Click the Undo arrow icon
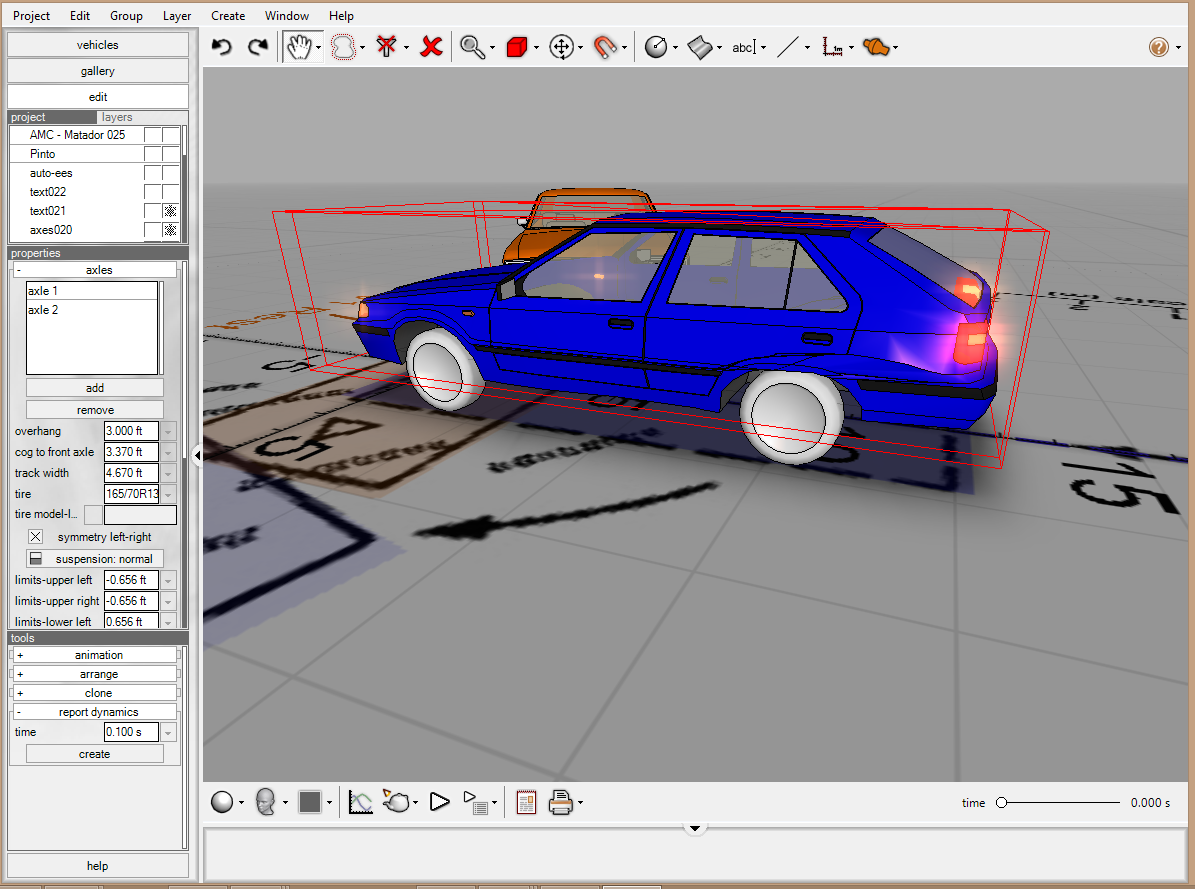The height and width of the screenshot is (889, 1195). pos(222,47)
